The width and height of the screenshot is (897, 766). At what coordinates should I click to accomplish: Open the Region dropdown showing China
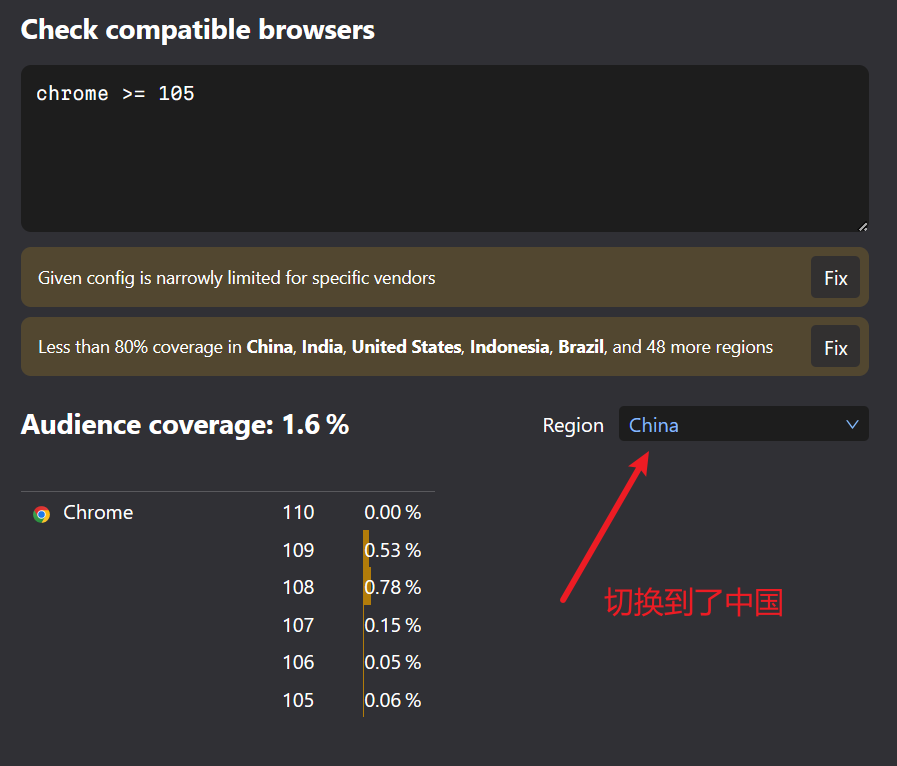pos(742,424)
